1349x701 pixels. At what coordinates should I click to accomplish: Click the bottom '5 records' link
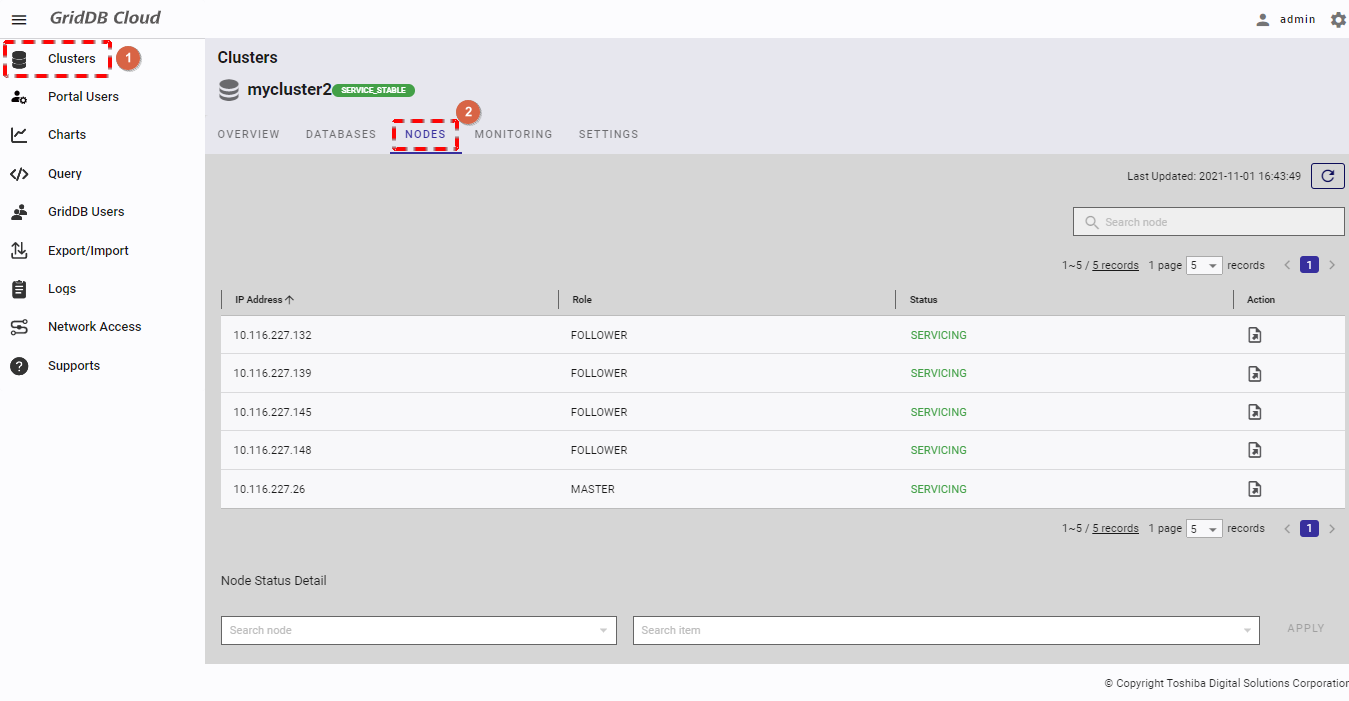(x=1115, y=529)
